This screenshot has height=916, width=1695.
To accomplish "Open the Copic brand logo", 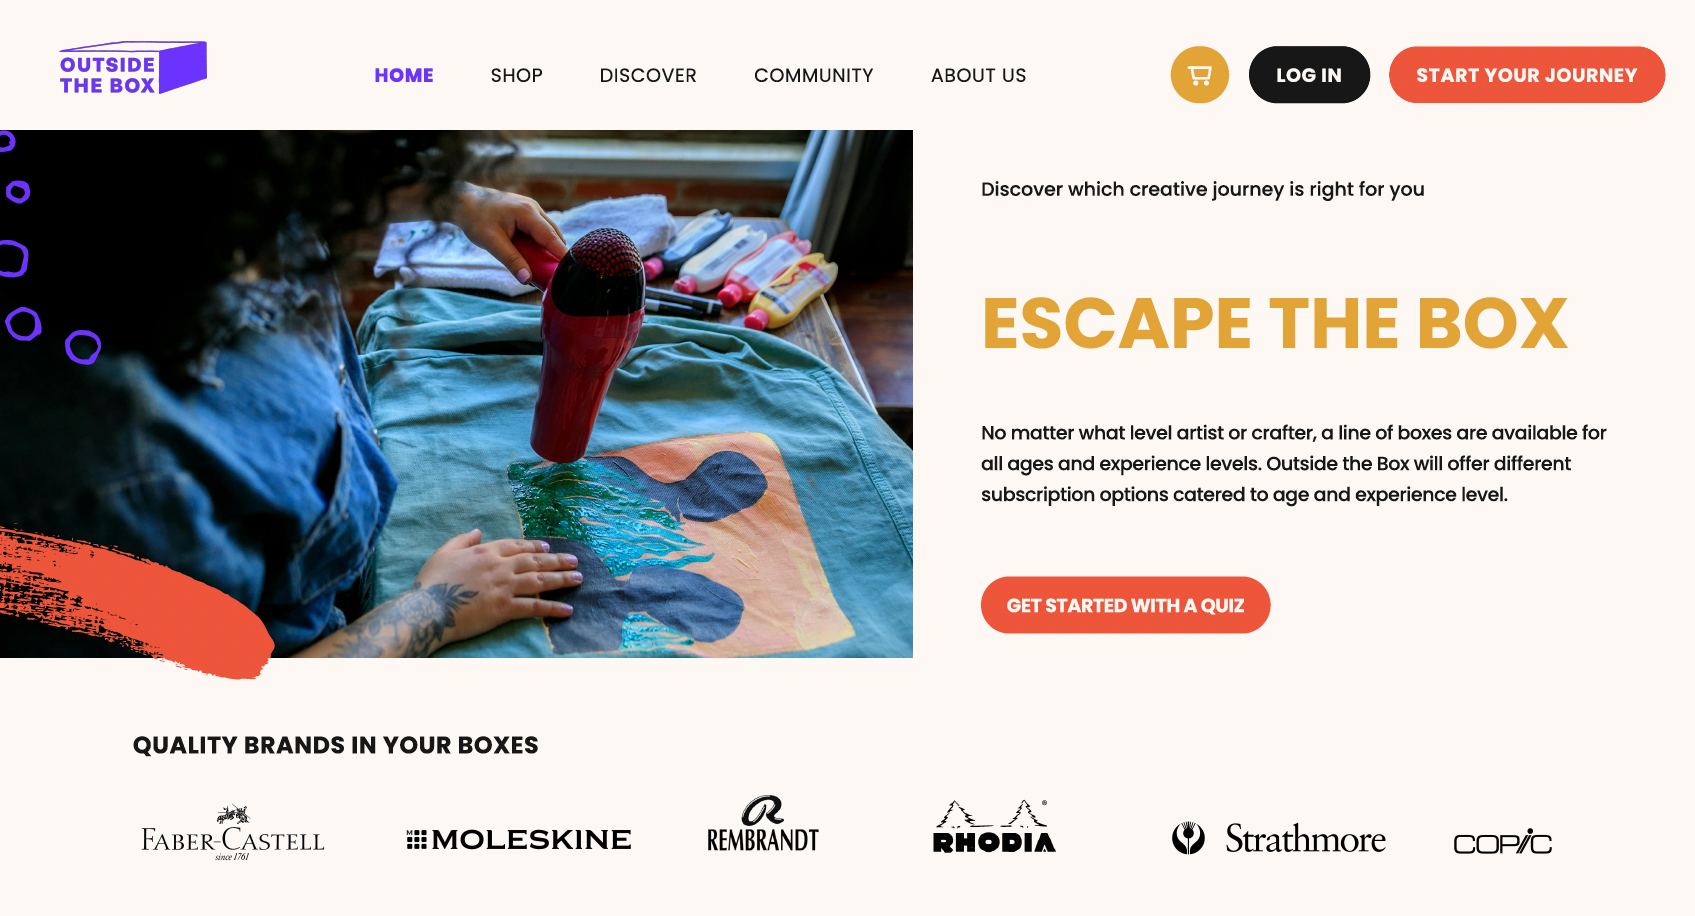I will pos(1502,843).
